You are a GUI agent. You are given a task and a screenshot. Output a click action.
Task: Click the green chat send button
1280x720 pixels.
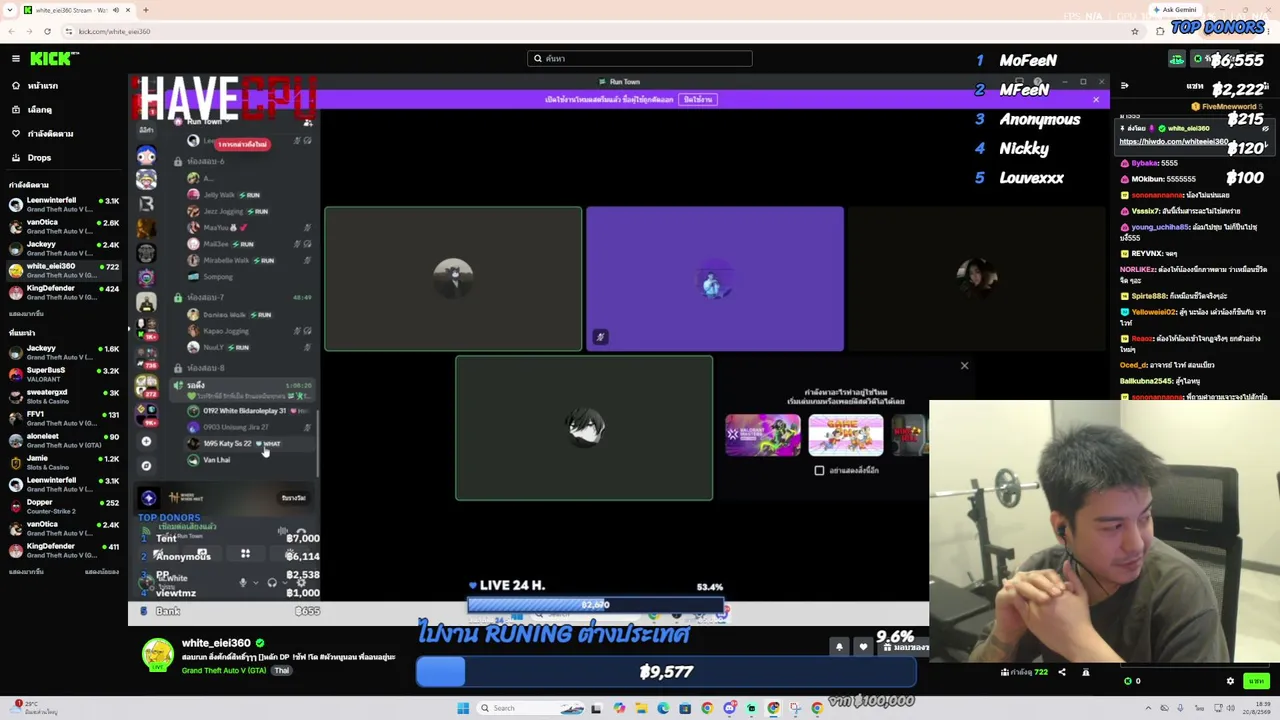pyautogui.click(x=1255, y=681)
